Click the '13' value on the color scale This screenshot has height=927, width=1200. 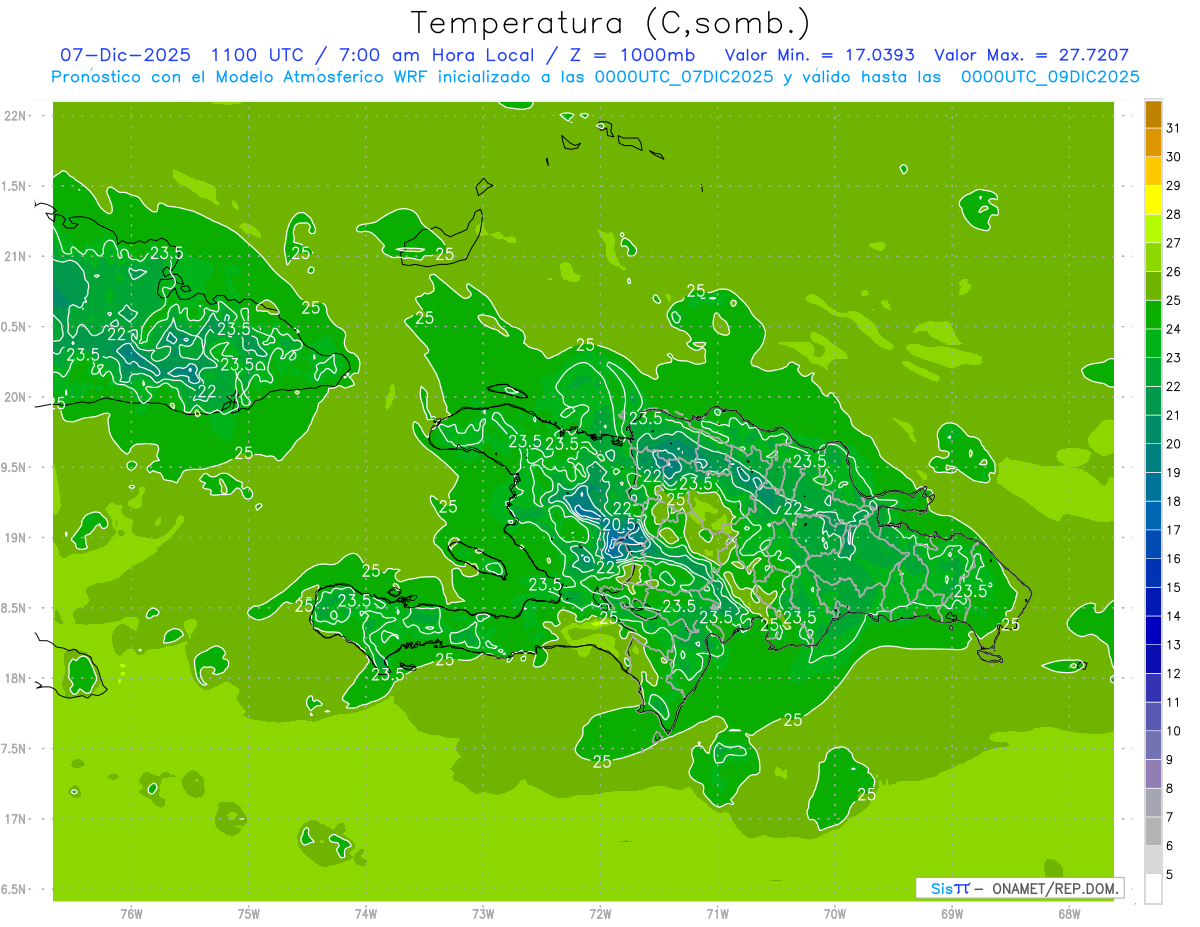1174,645
